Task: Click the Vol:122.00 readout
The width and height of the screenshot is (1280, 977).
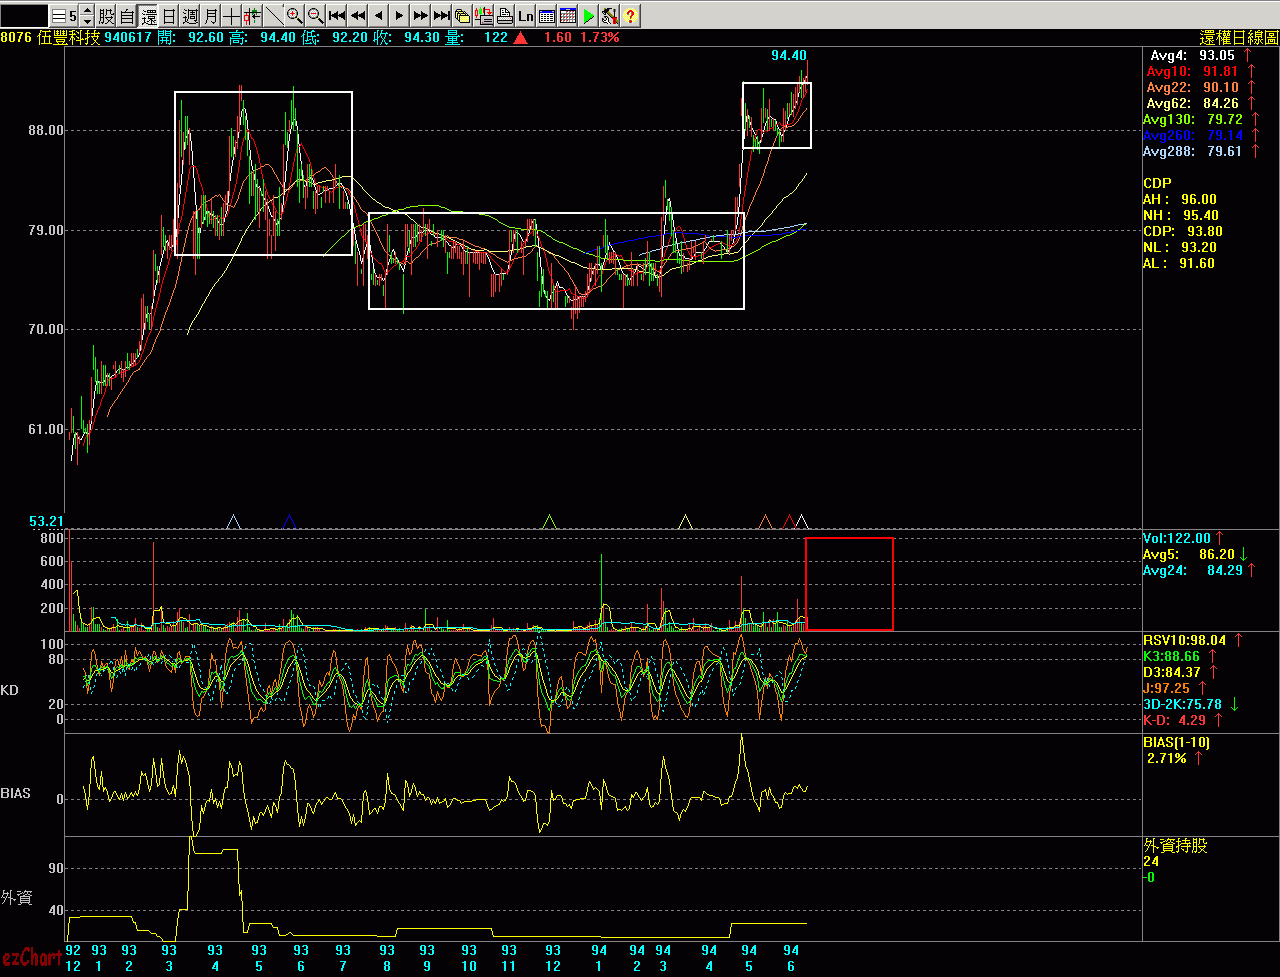Action: point(1177,538)
